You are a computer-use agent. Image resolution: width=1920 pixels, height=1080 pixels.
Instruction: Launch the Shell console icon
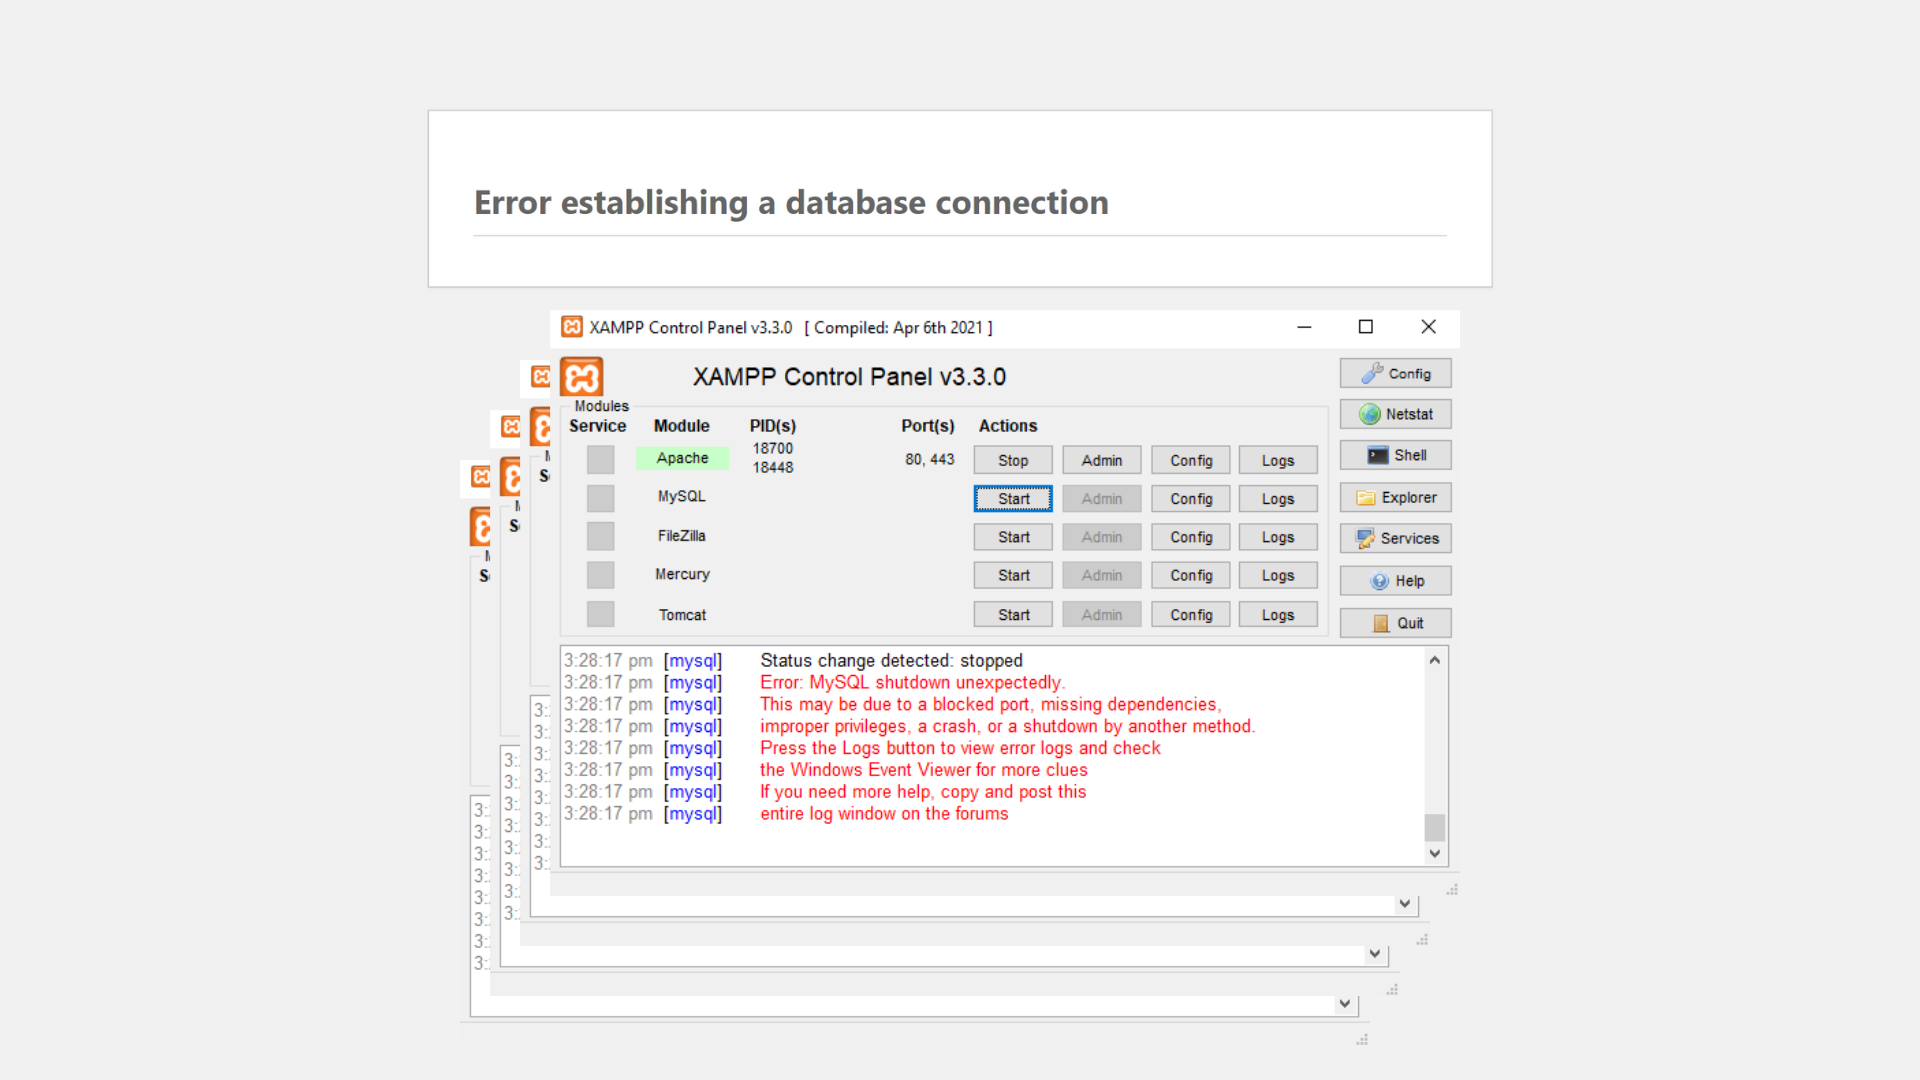pos(1394,454)
